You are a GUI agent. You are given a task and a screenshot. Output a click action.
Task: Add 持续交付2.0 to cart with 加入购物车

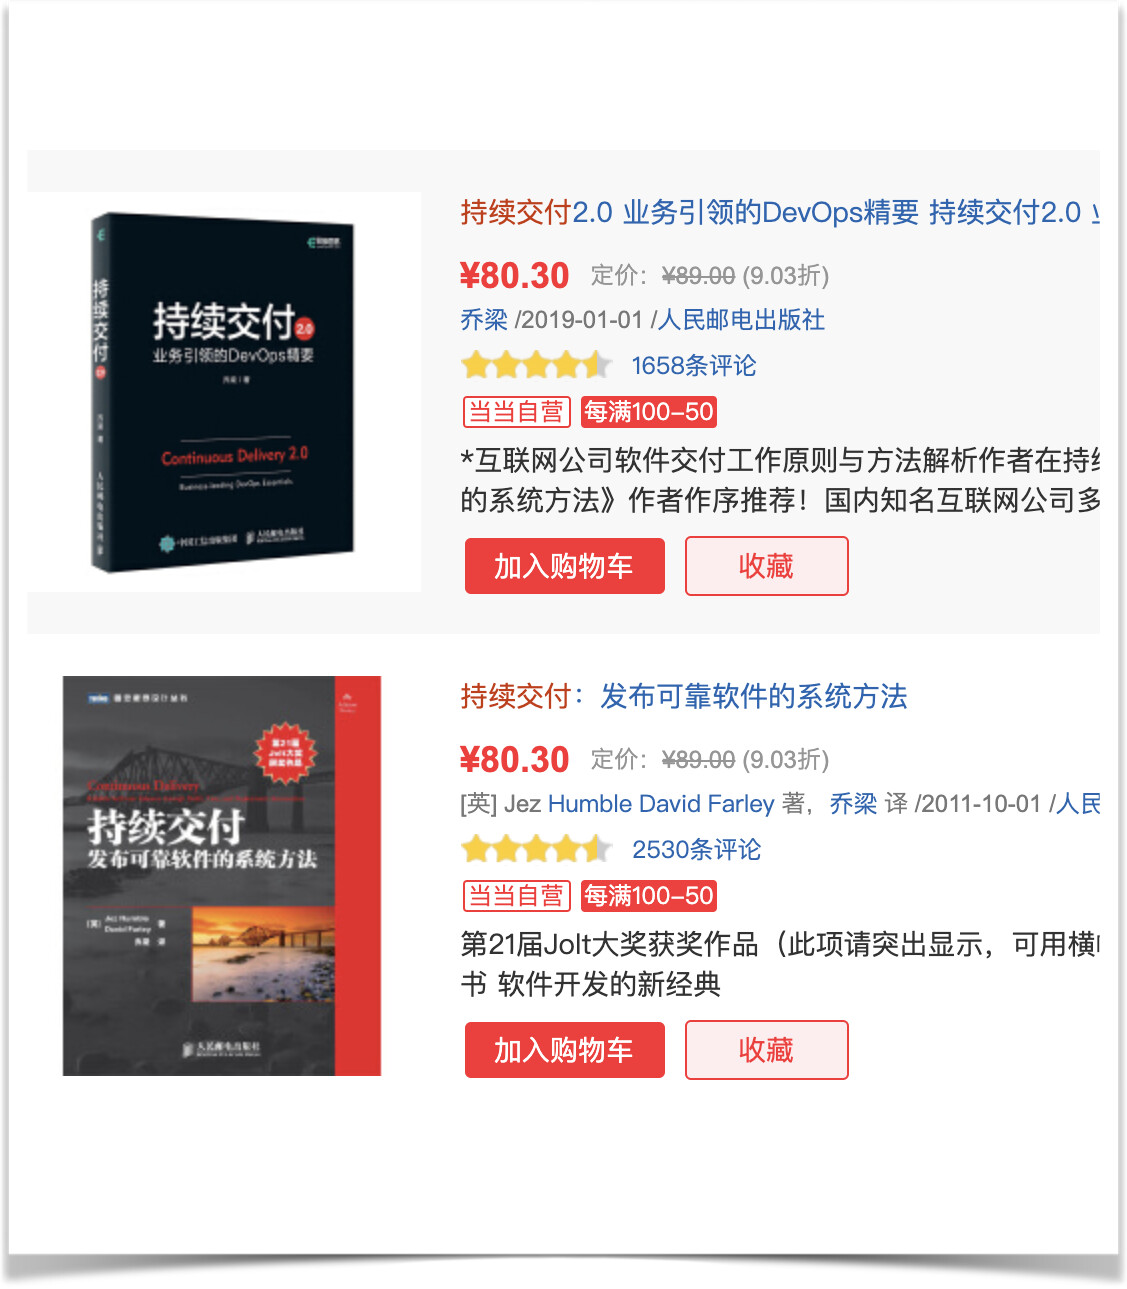click(x=565, y=566)
